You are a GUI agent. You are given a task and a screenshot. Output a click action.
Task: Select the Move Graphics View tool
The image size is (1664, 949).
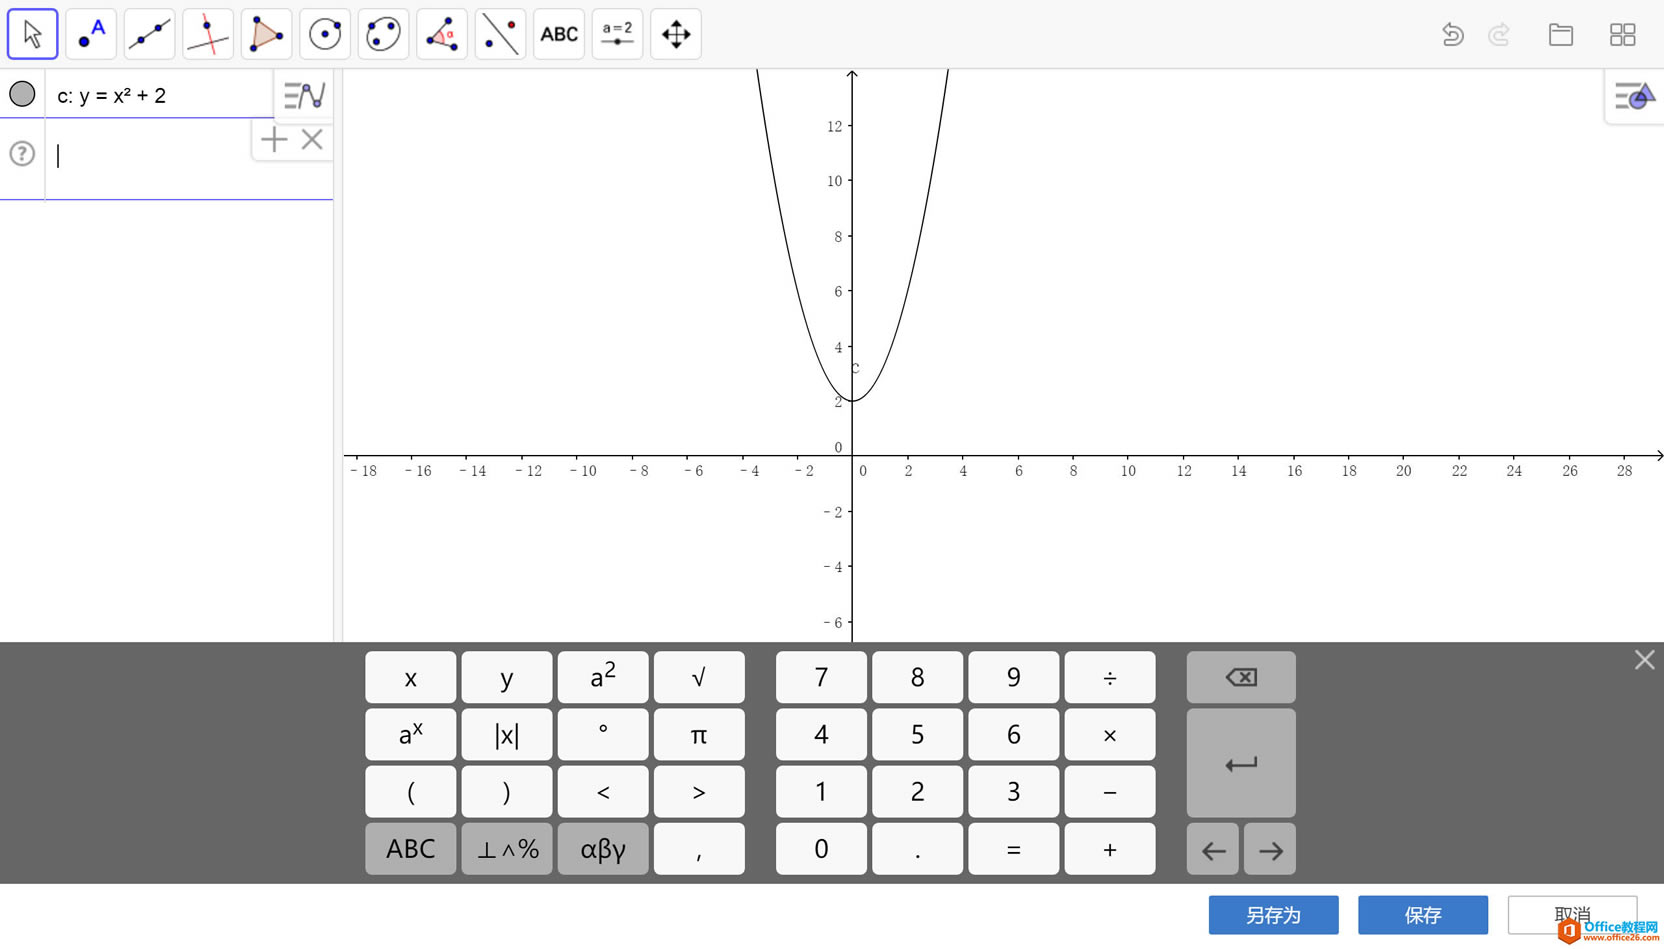click(676, 34)
